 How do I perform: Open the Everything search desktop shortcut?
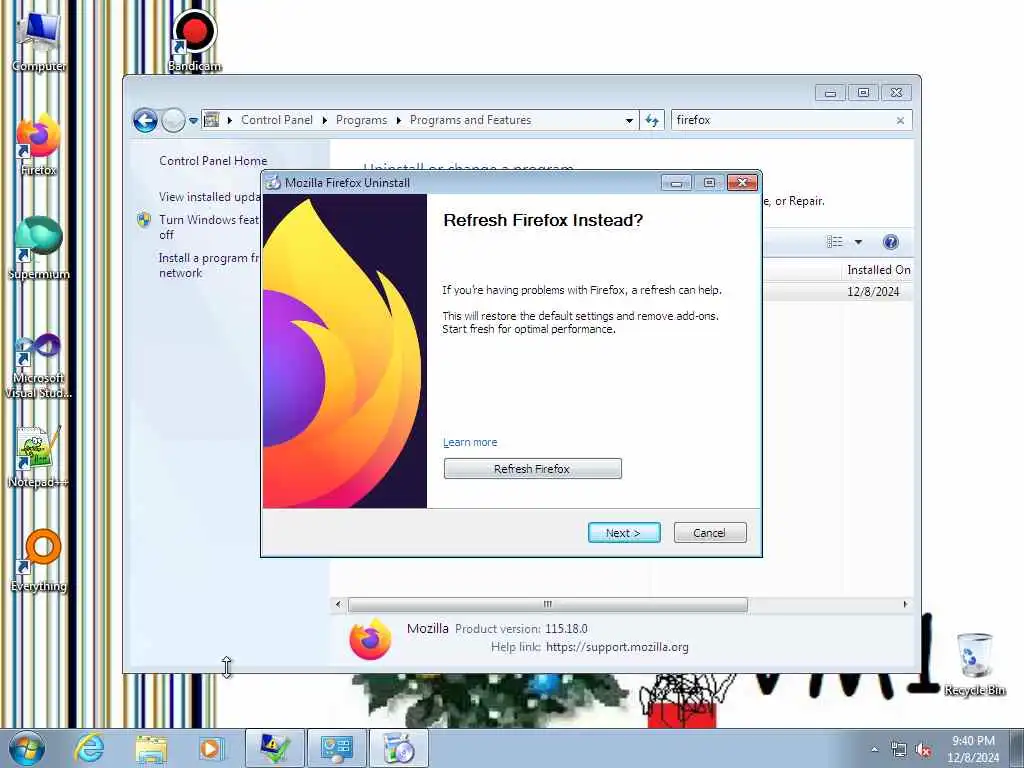pos(39,560)
